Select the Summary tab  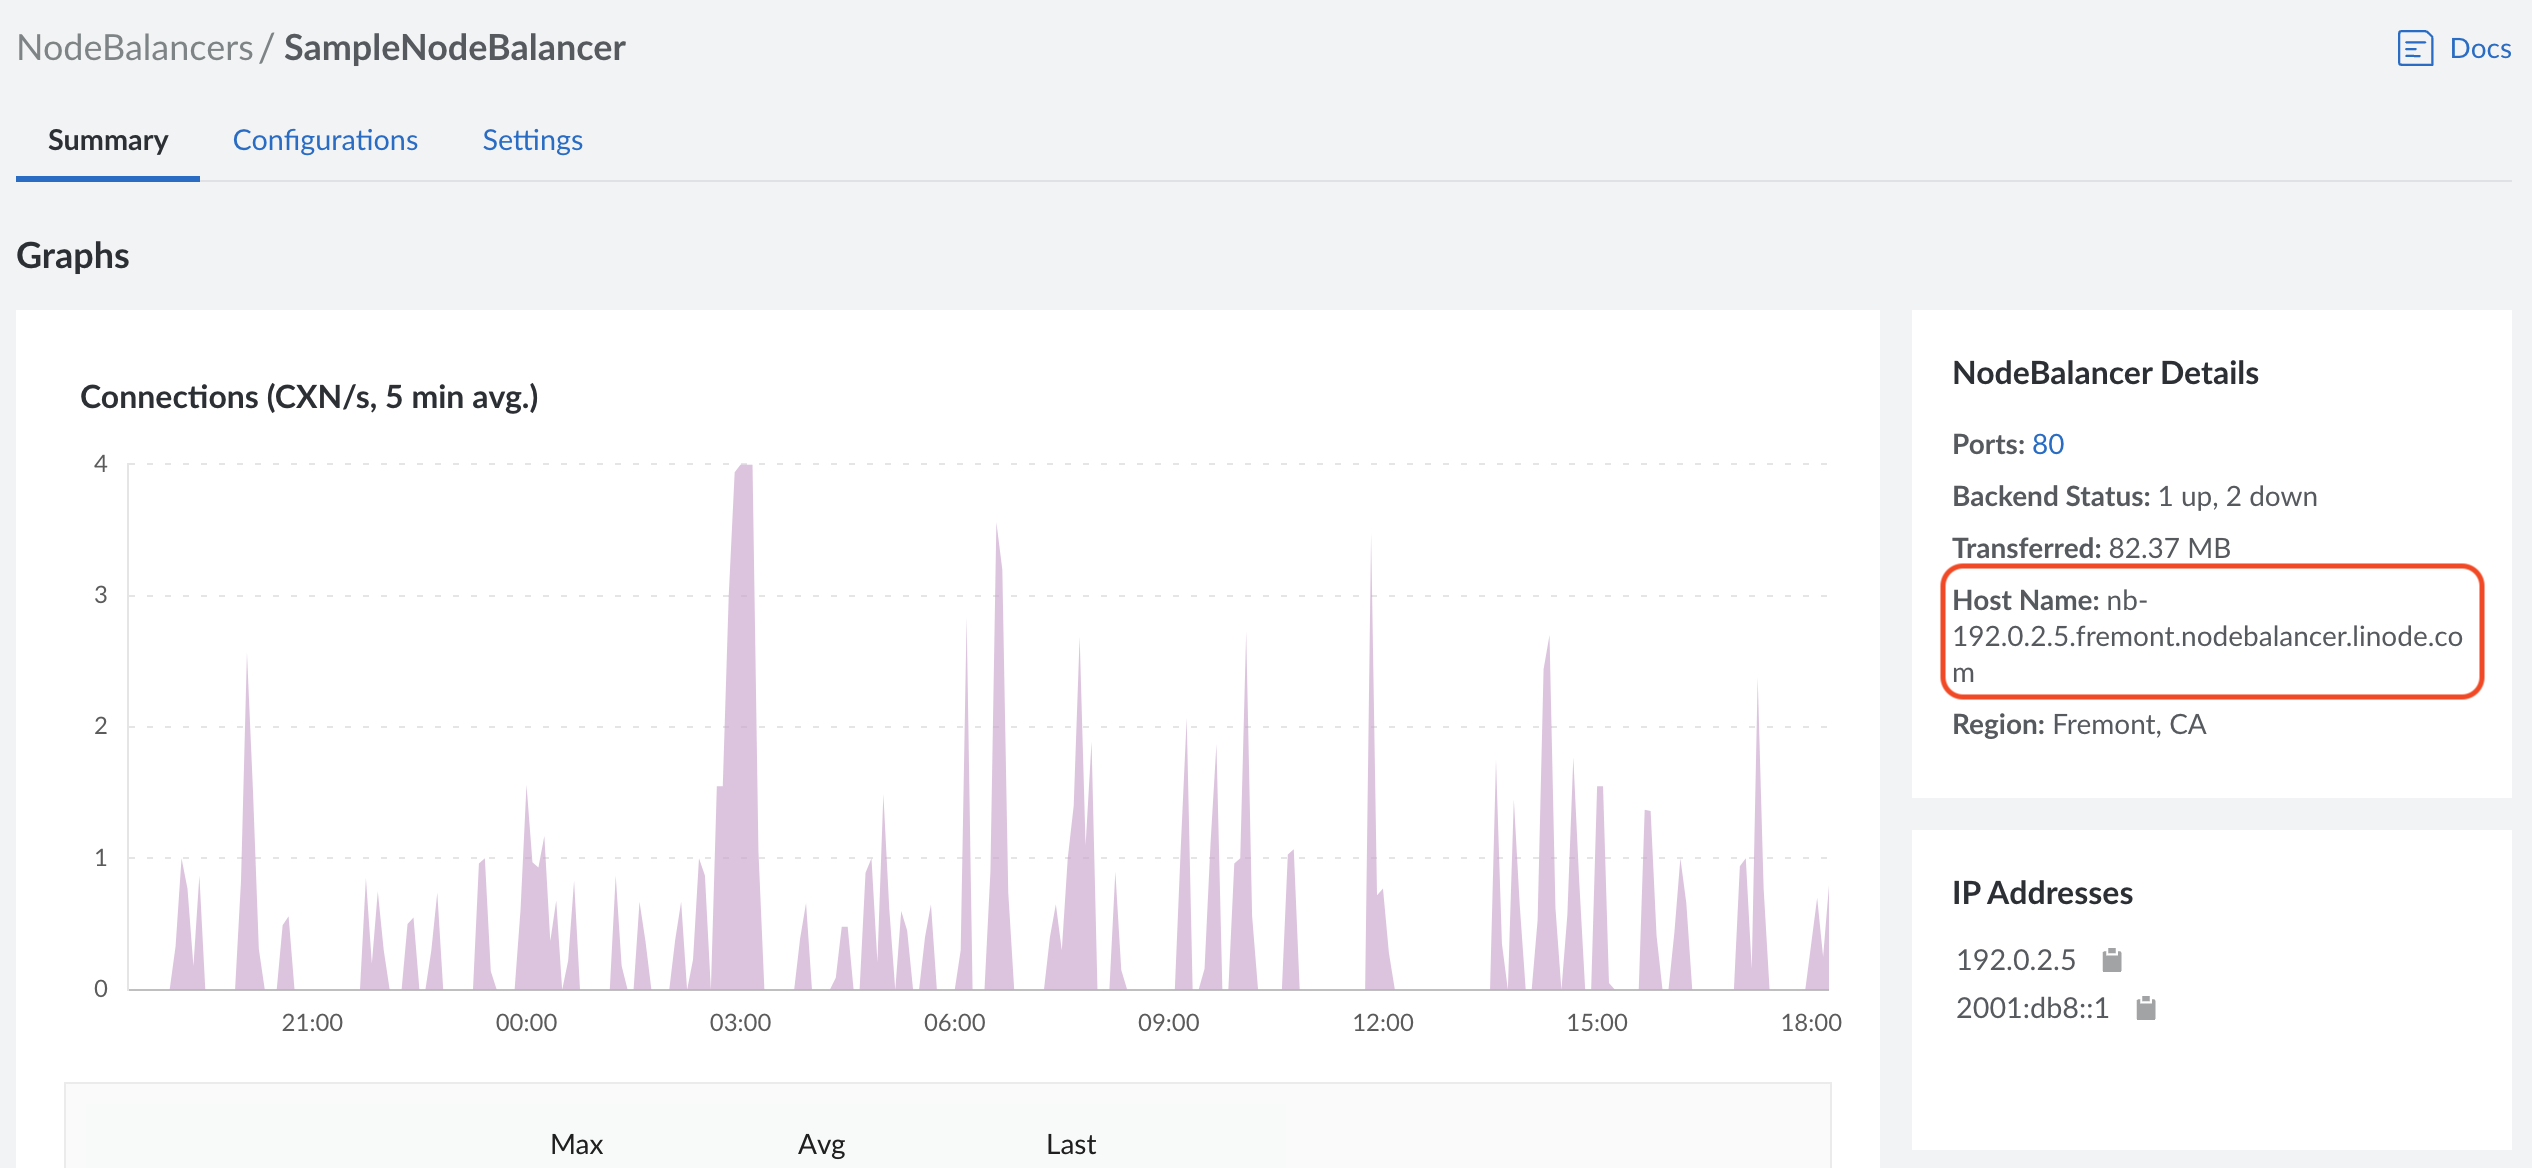(108, 140)
